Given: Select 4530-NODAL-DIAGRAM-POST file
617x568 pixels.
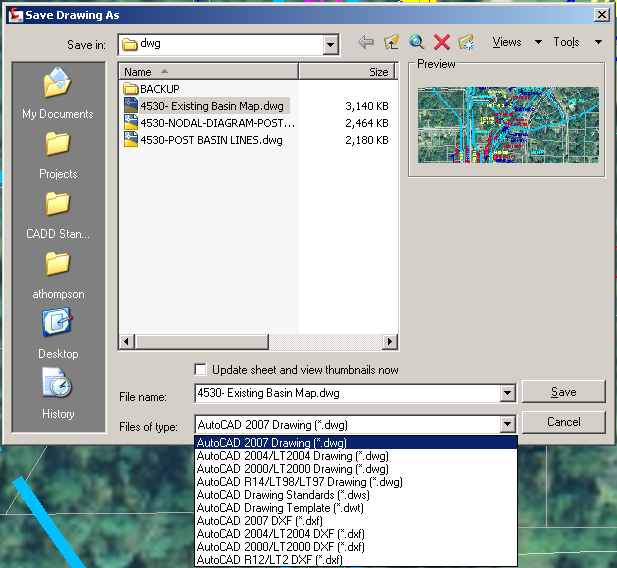Looking at the screenshot, I should tap(209, 123).
